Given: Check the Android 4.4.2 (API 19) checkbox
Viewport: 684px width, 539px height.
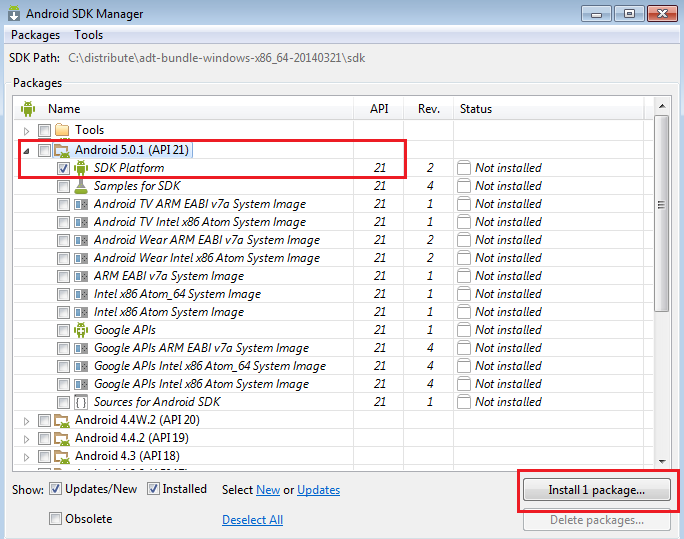Looking at the screenshot, I should (44, 438).
